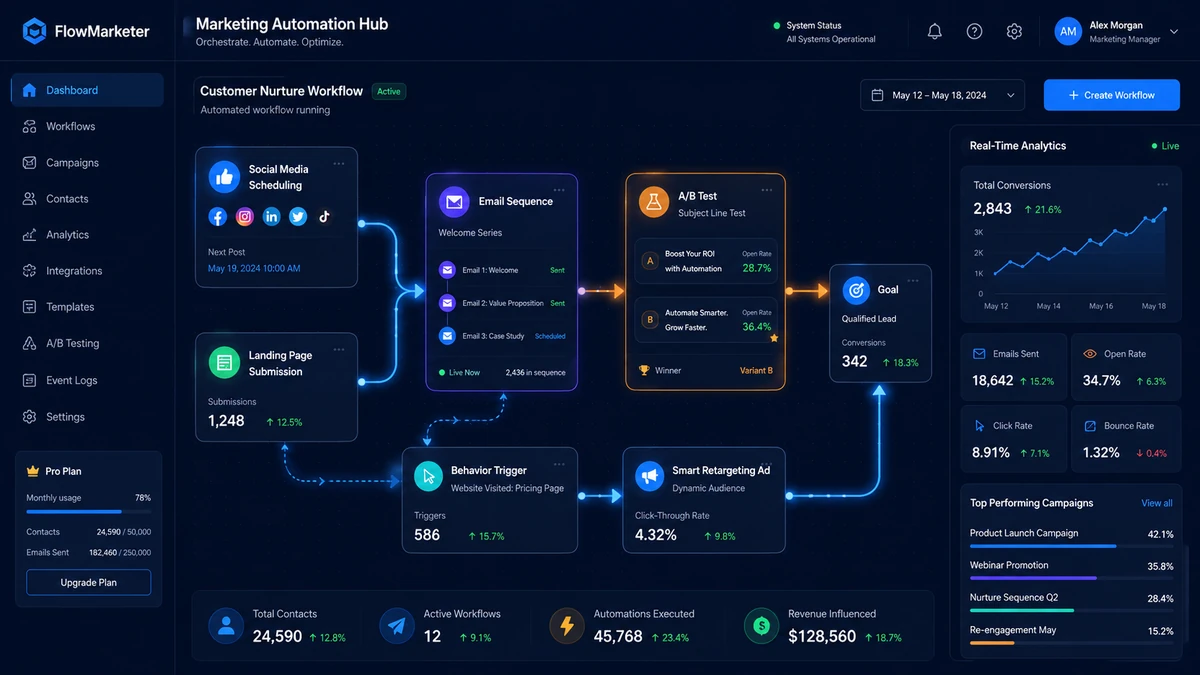Click the Instagram icon in Social Media Scheduling
The image size is (1200, 675).
245,216
